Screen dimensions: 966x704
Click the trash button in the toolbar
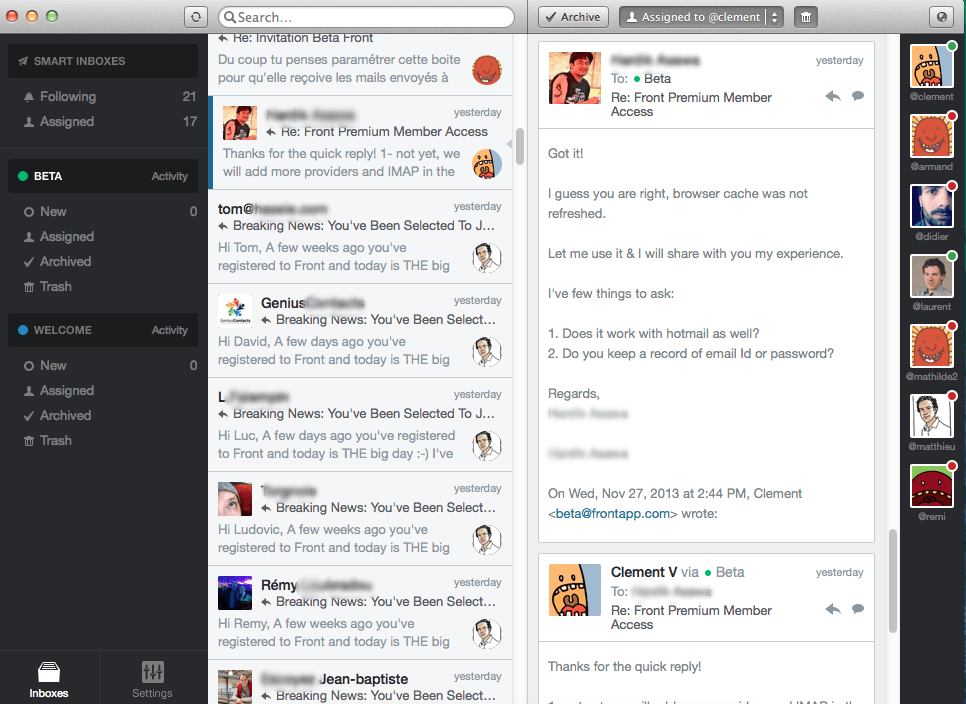tap(805, 17)
